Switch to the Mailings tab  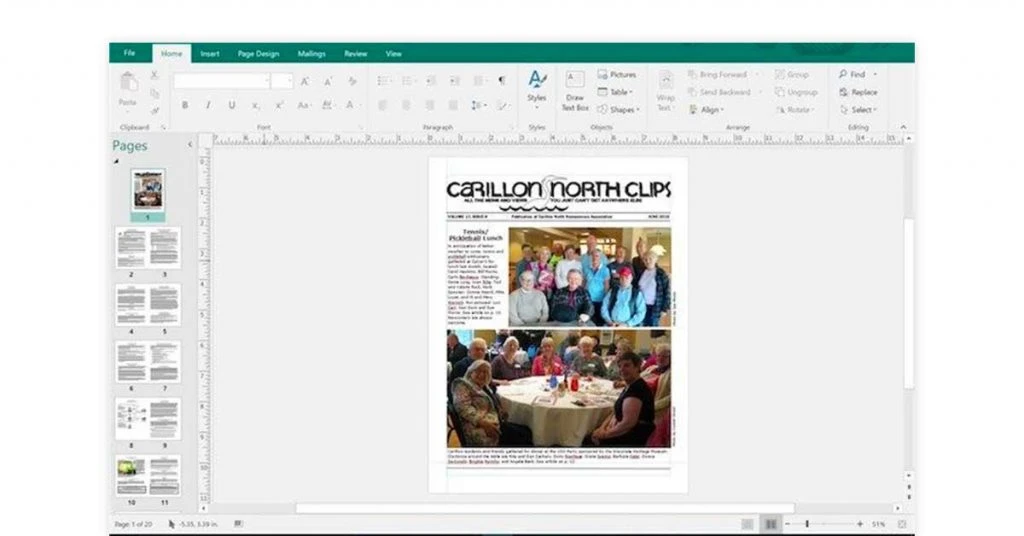312,54
